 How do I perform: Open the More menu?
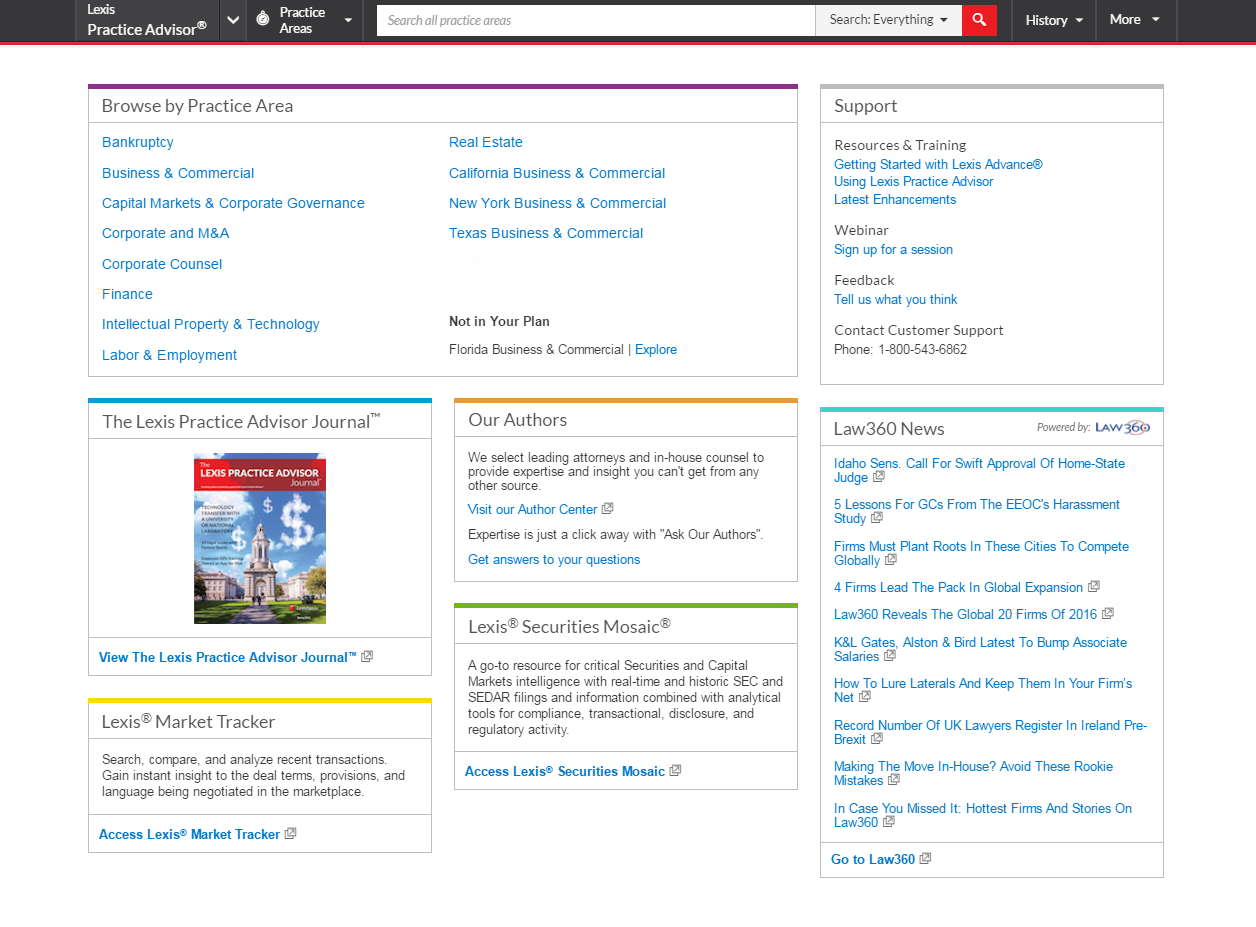[x=1136, y=20]
